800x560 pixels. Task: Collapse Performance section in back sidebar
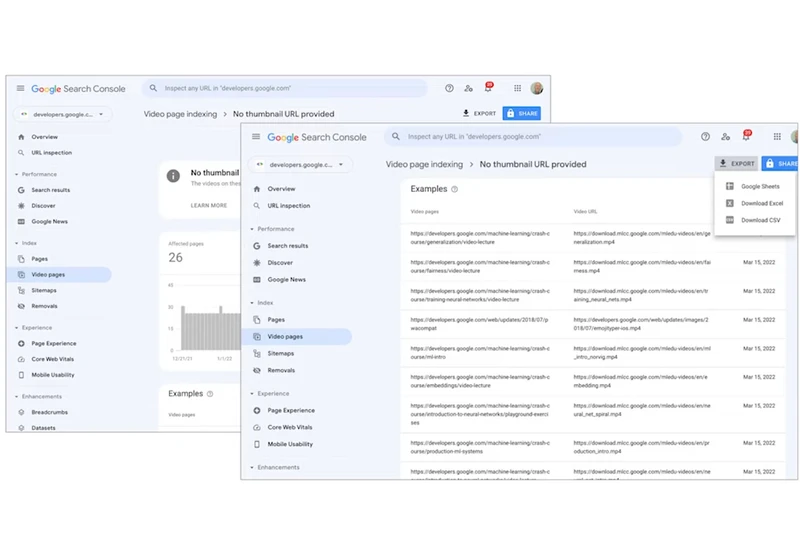pyautogui.click(x=16, y=174)
